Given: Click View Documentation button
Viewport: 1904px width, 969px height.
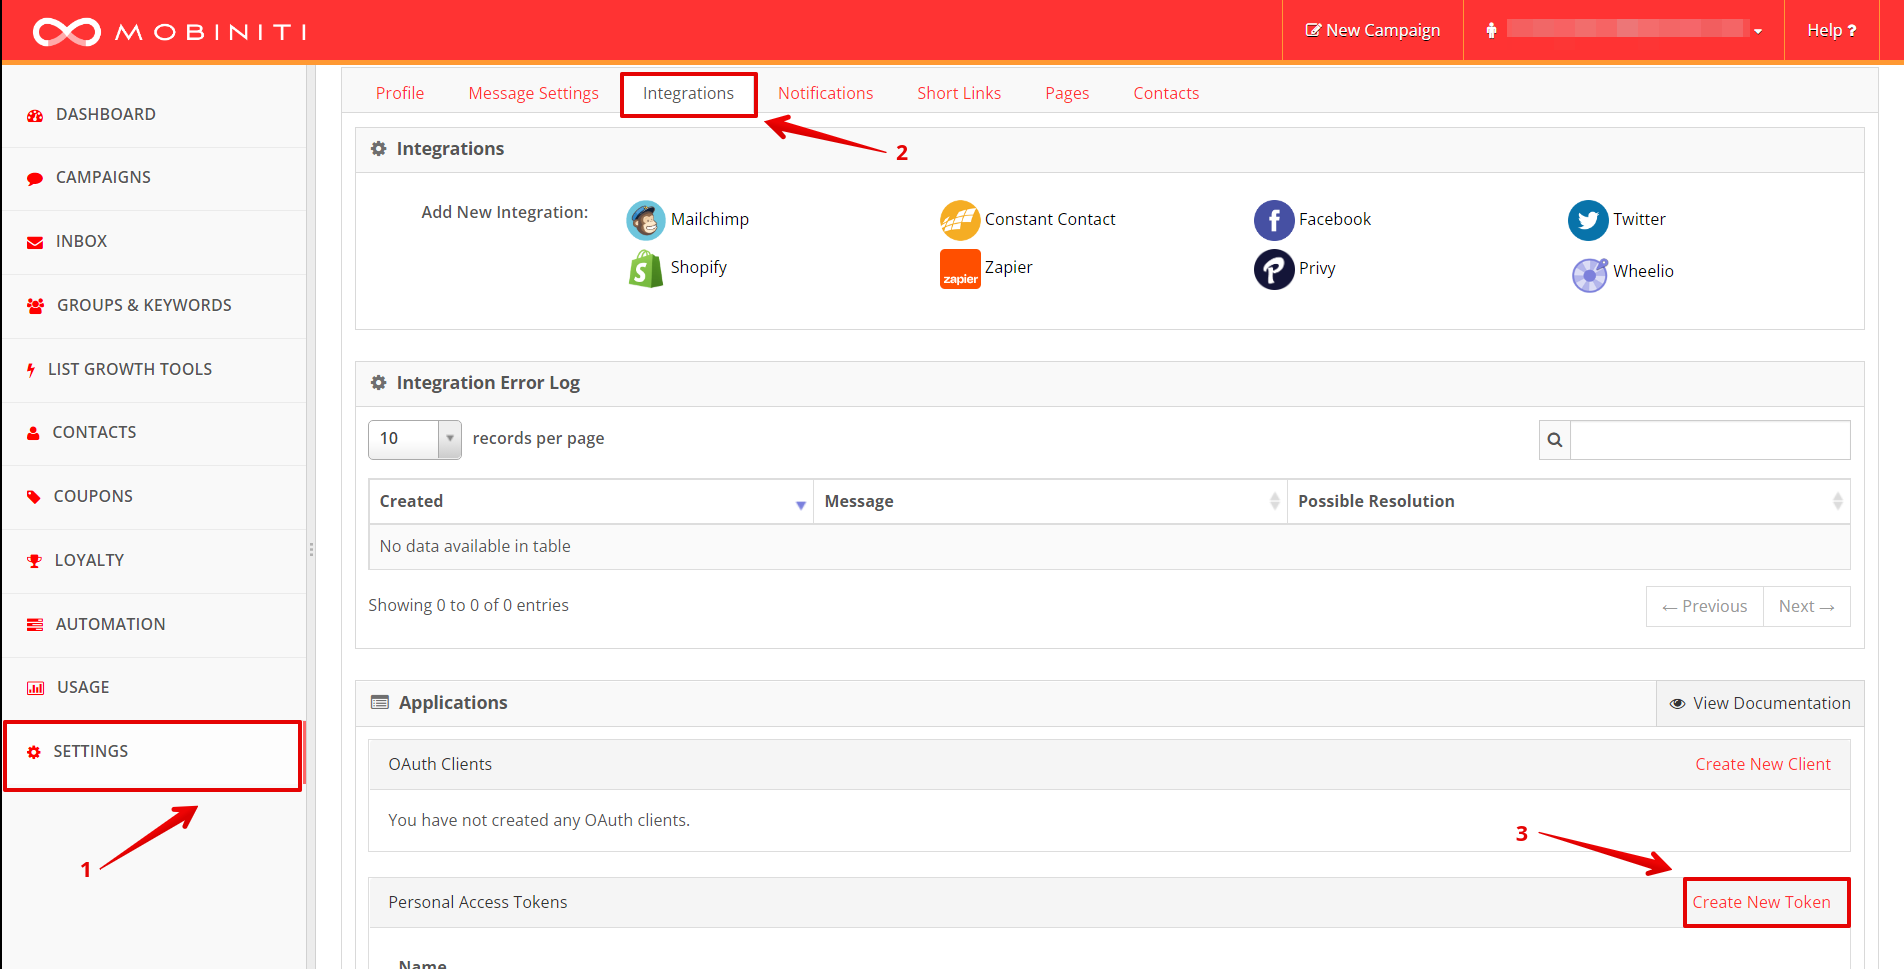Looking at the screenshot, I should click(1760, 704).
